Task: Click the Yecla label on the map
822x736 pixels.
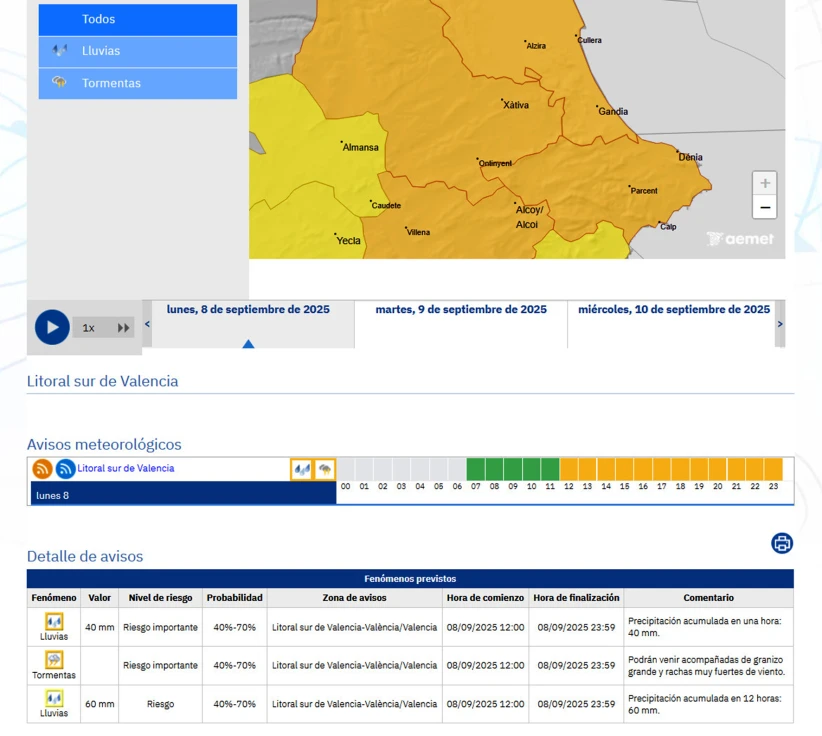Action: [348, 241]
